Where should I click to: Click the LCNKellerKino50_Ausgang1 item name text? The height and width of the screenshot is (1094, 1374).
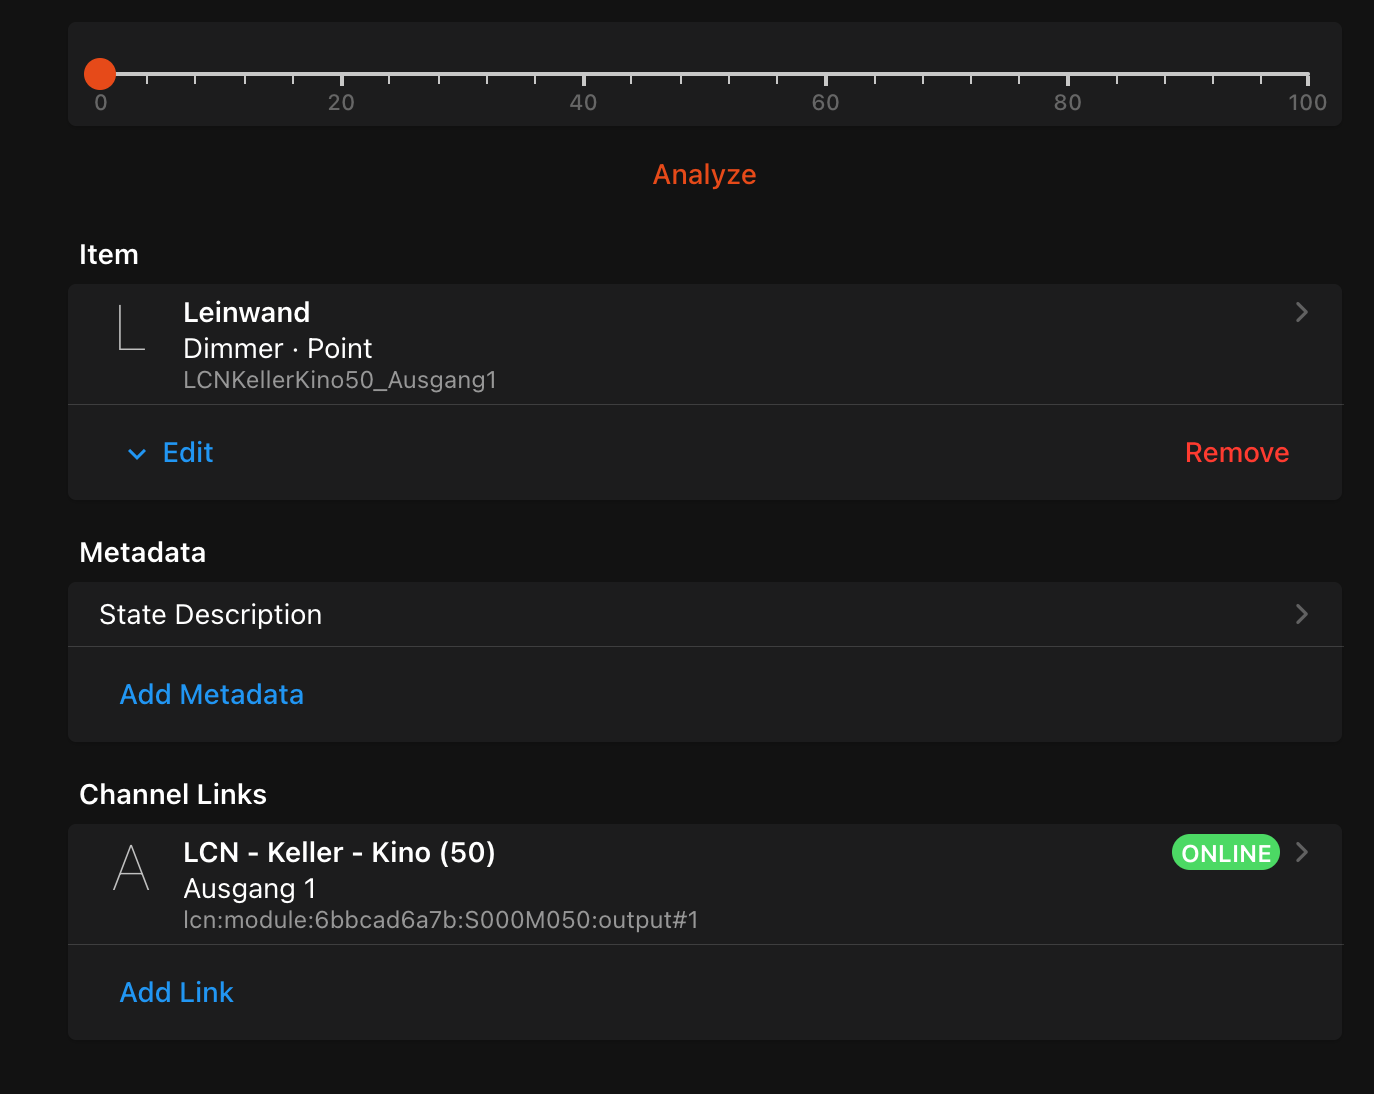[x=340, y=381]
